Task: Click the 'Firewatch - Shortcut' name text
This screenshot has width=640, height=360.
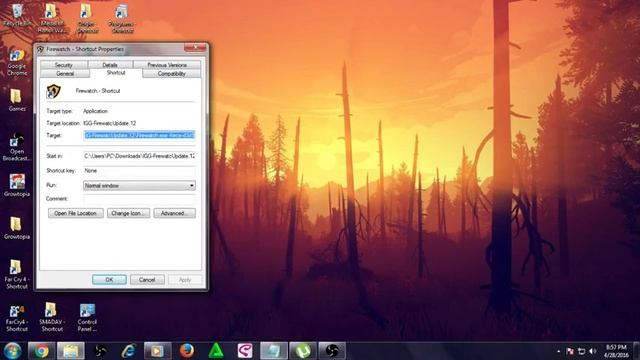Action: coord(98,91)
